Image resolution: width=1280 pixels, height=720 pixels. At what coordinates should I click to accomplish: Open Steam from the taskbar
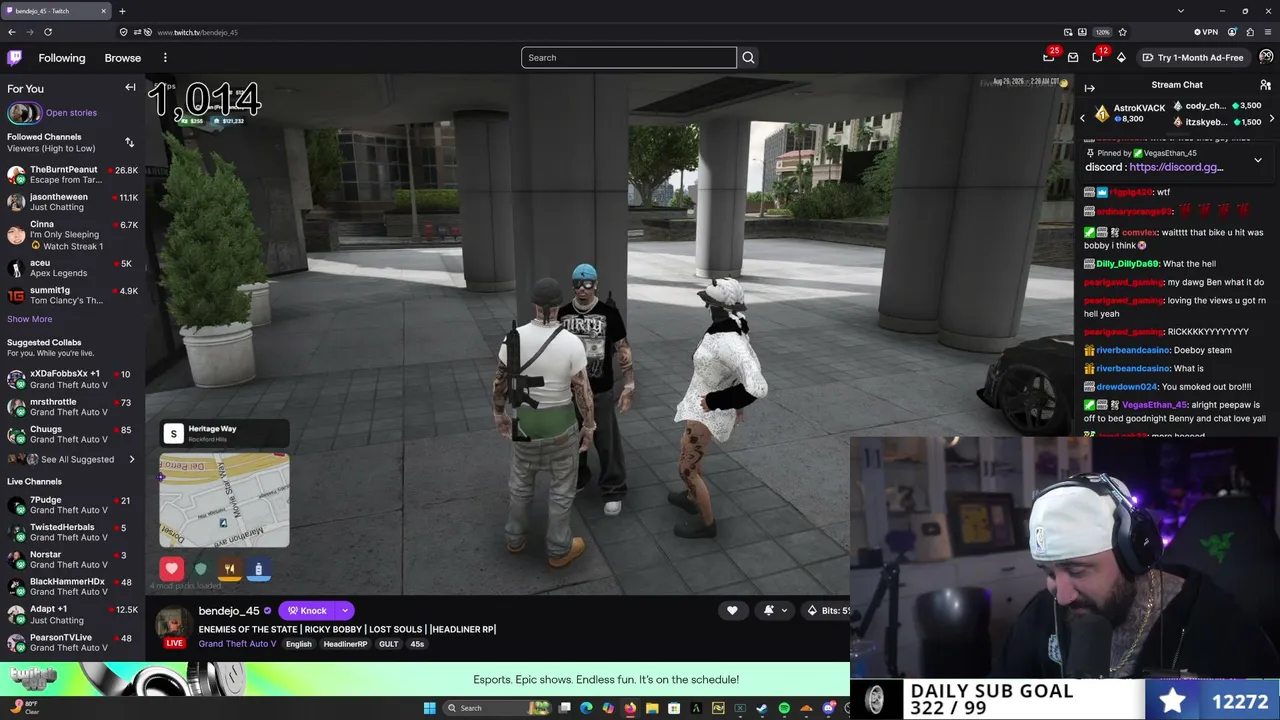762,708
